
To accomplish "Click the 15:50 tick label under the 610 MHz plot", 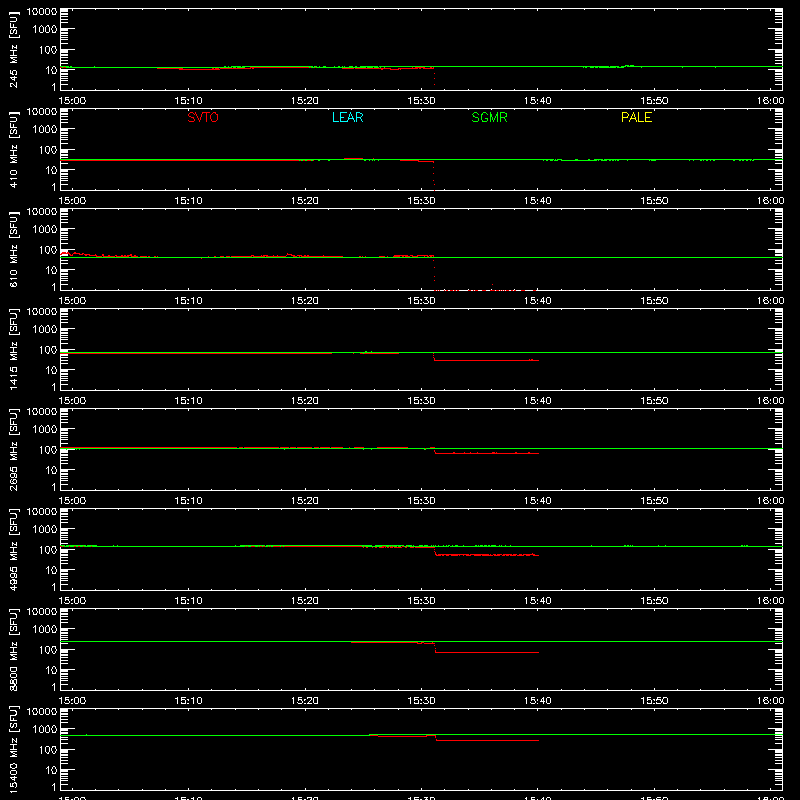I will pos(654,301).
